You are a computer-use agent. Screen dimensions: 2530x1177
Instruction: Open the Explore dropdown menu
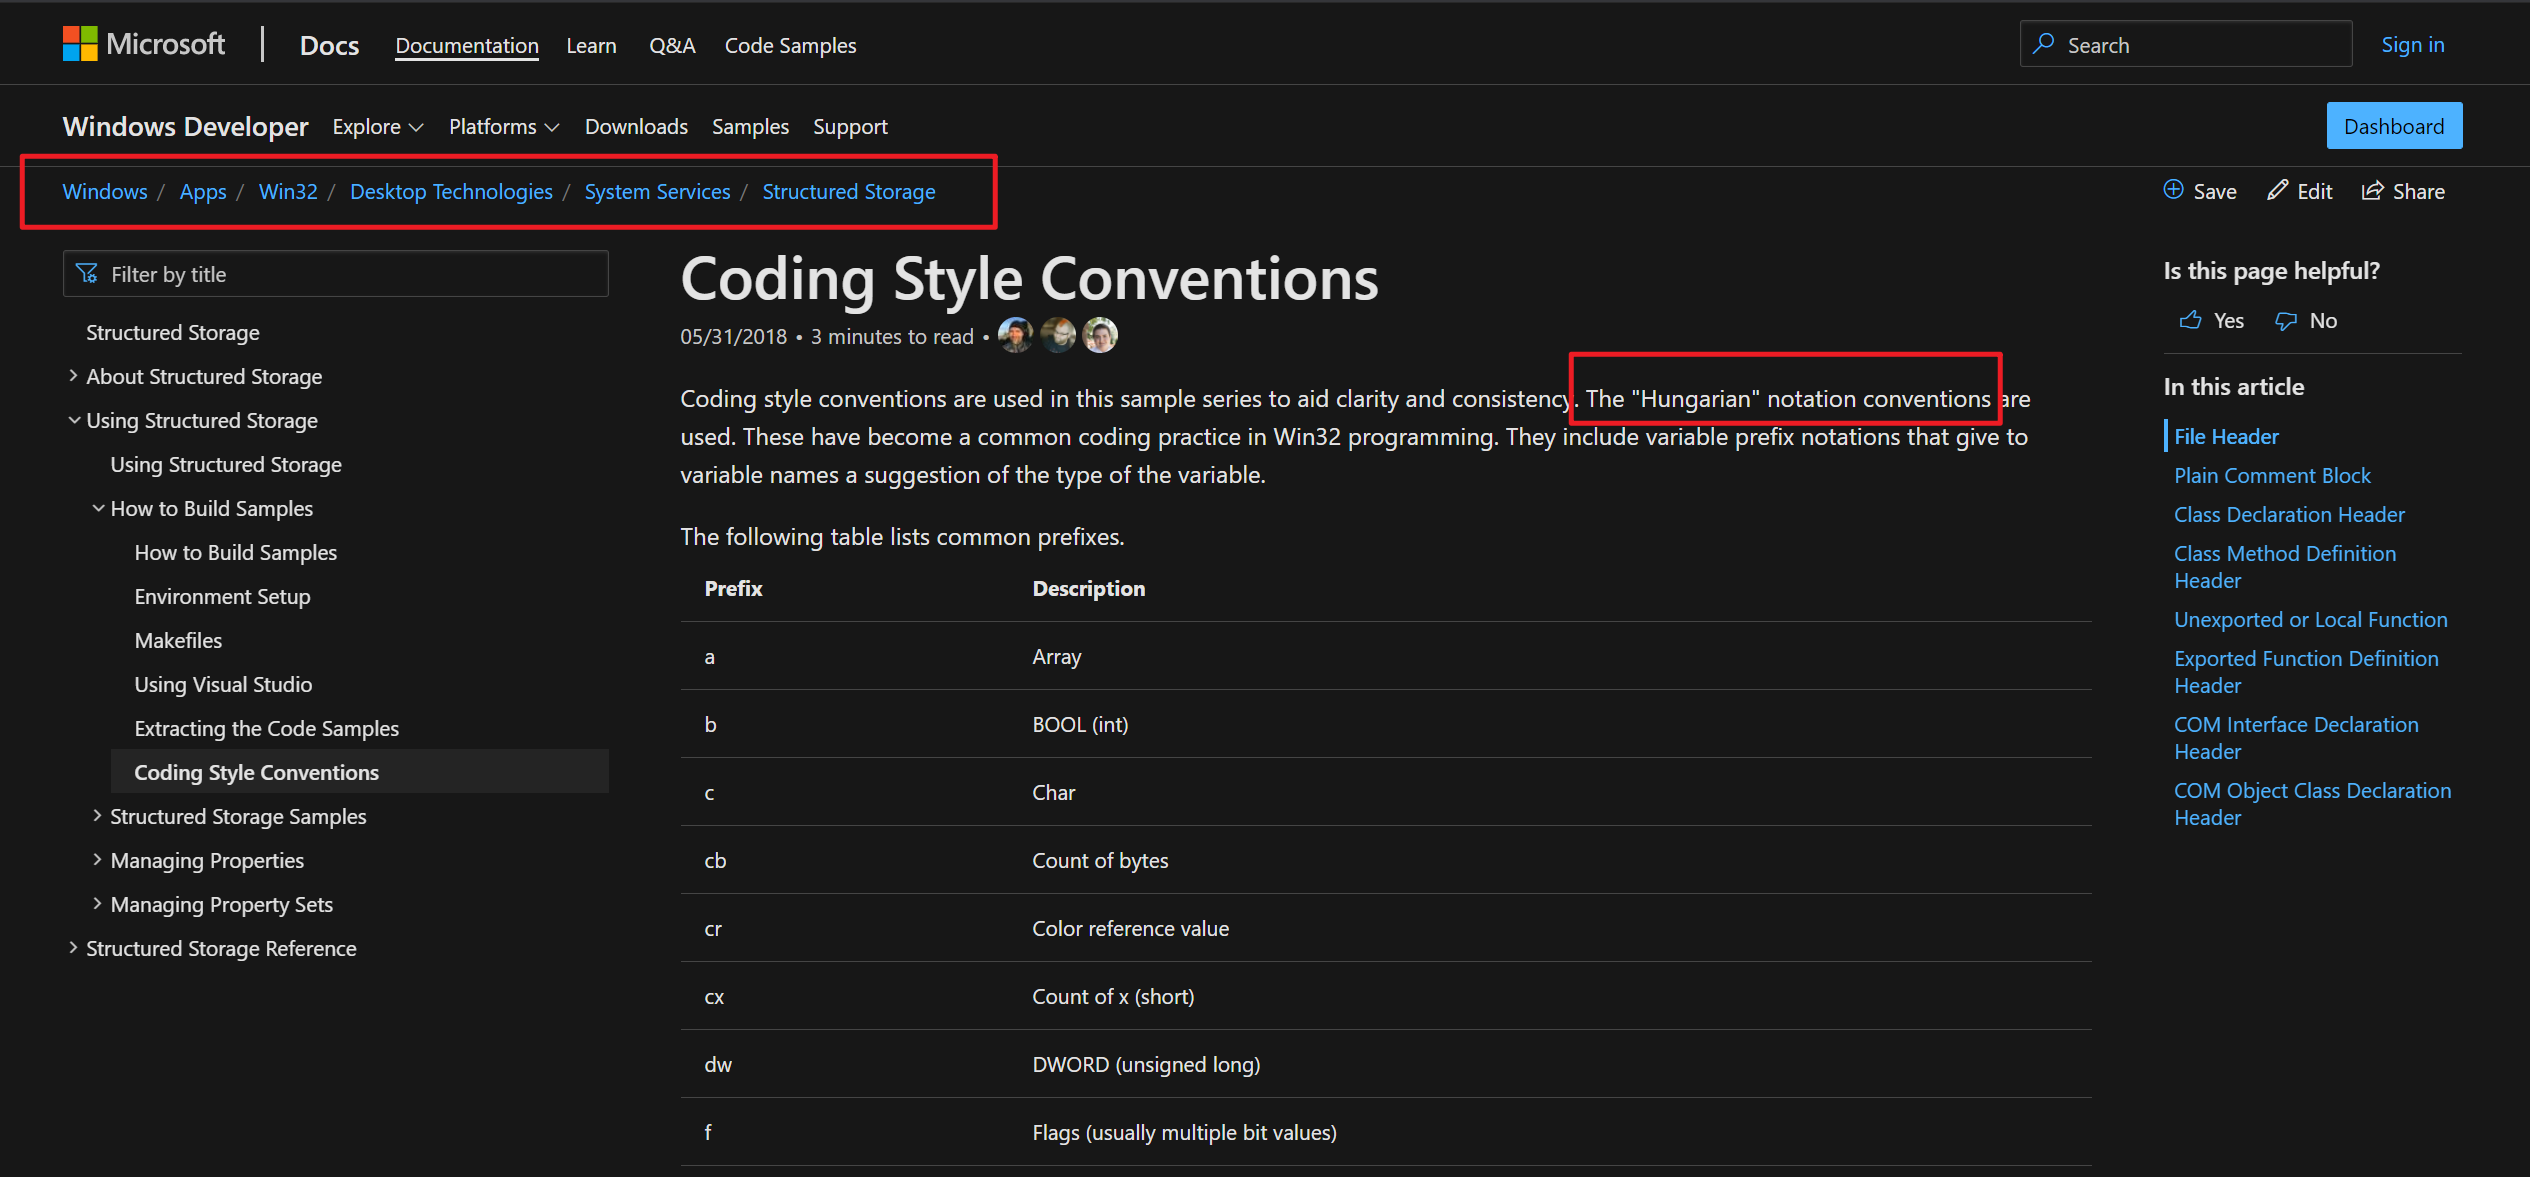tap(378, 127)
